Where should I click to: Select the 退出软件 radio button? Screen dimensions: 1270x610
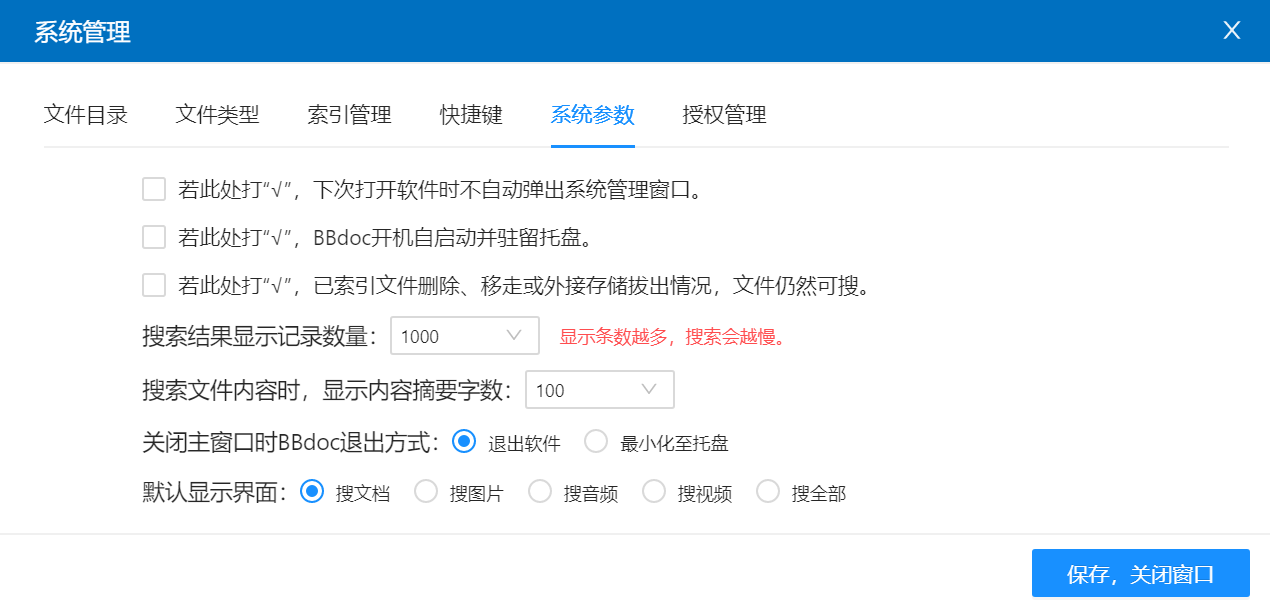[x=464, y=441]
